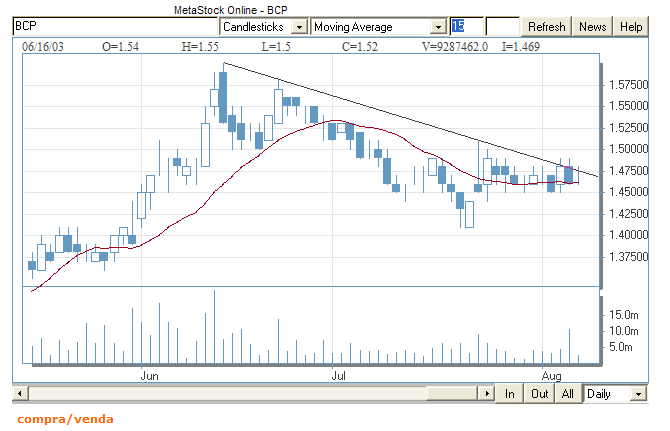Click the 1.37500 price axis label
670x431 pixels.
pyautogui.click(x=628, y=257)
